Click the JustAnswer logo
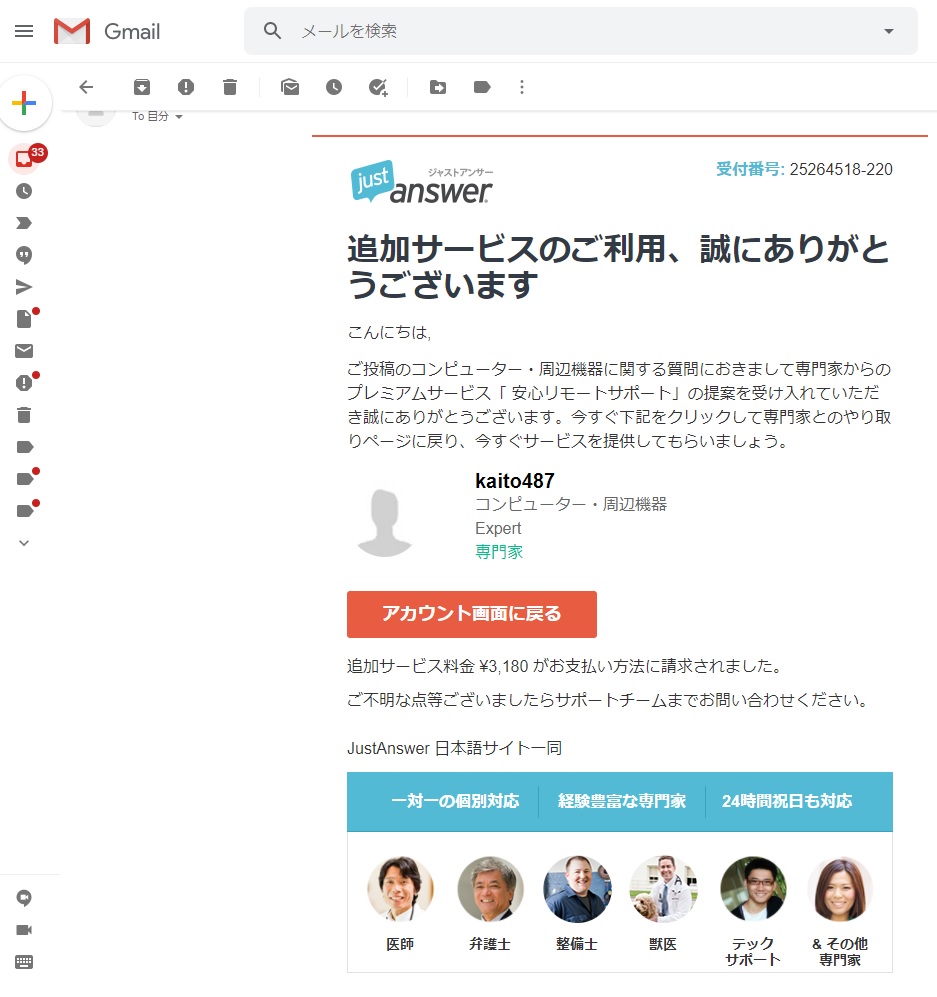 click(422, 182)
